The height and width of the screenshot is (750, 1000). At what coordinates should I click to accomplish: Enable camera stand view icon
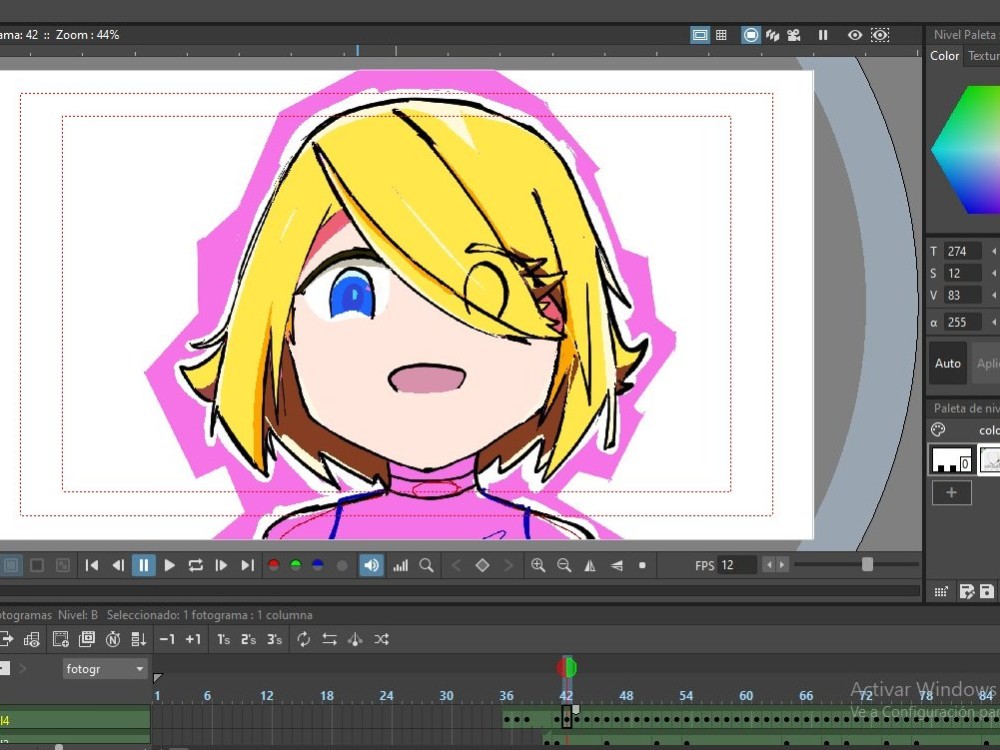coord(751,35)
